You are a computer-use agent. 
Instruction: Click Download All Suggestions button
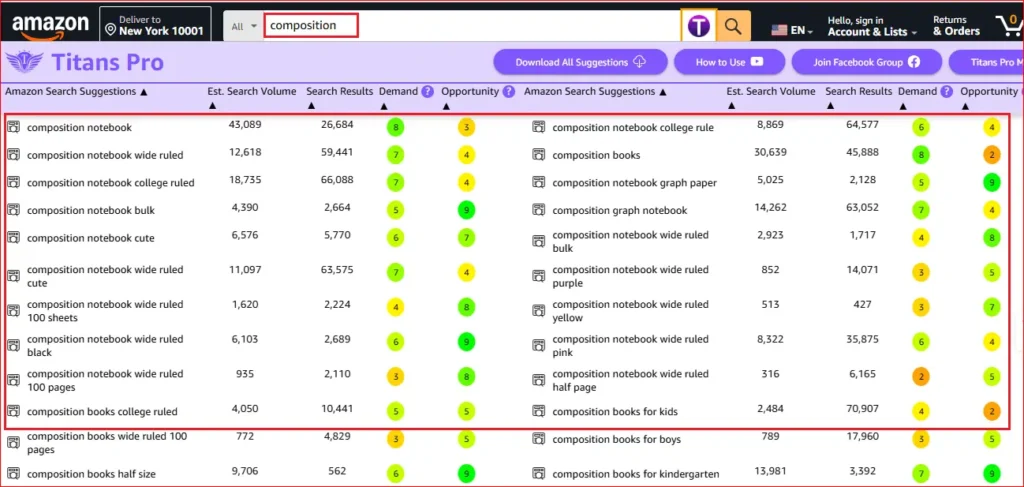[581, 62]
